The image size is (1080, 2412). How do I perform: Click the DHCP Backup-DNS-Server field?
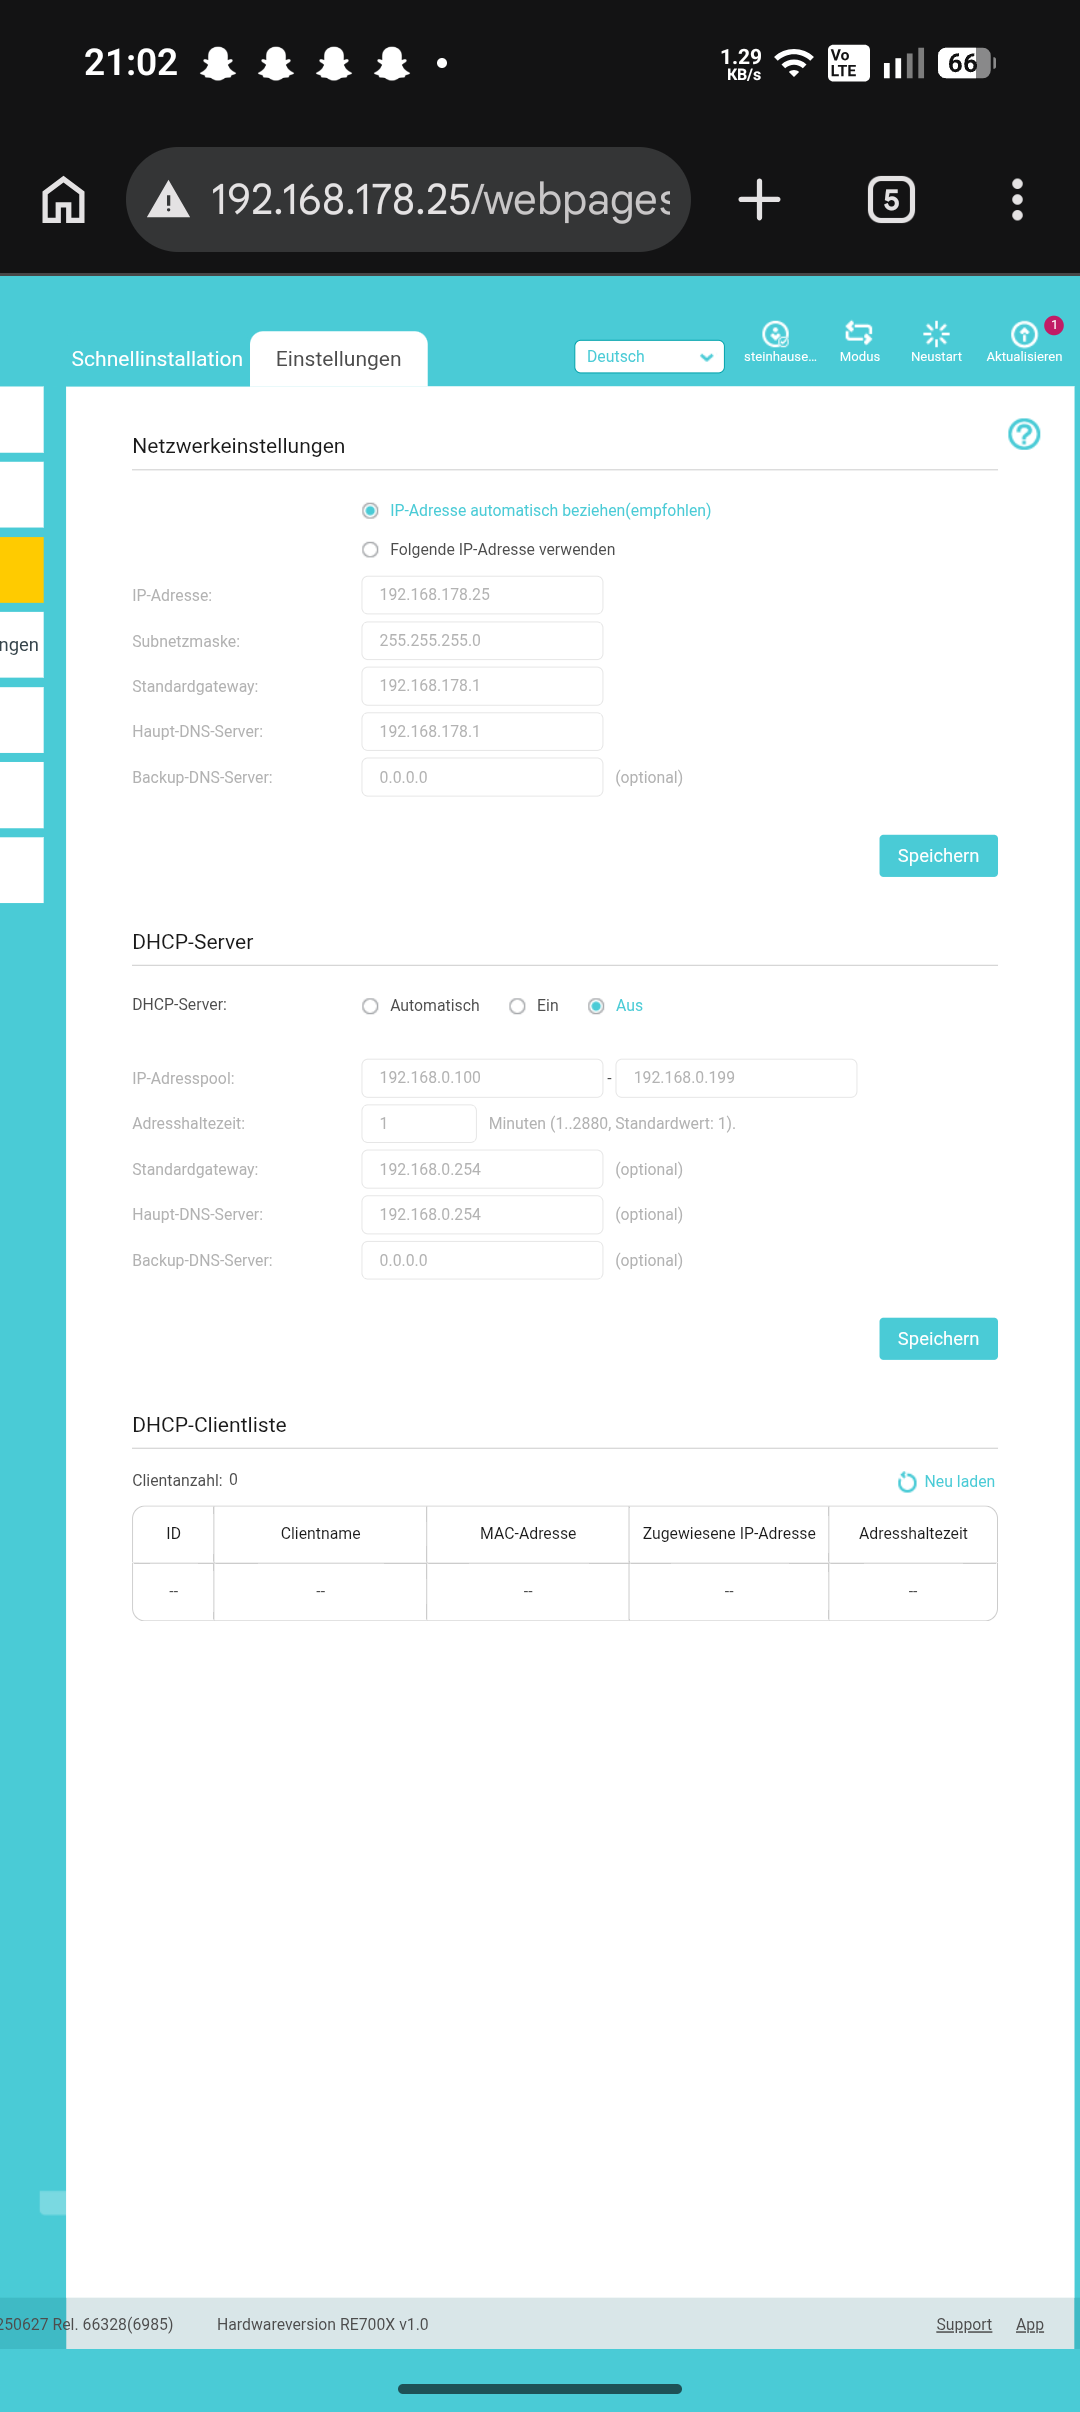[x=482, y=1260]
